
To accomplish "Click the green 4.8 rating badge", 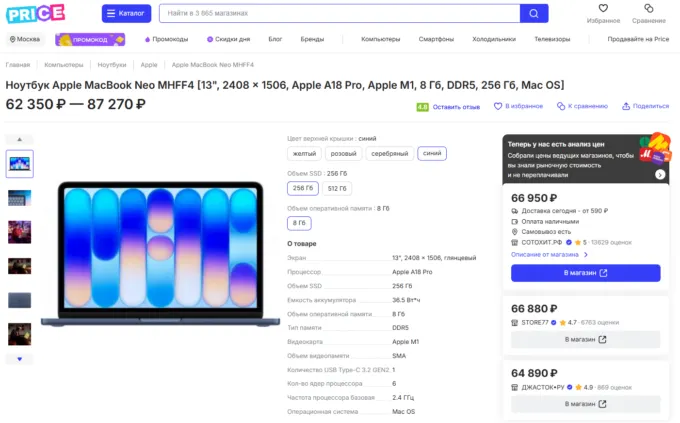I will pos(422,107).
